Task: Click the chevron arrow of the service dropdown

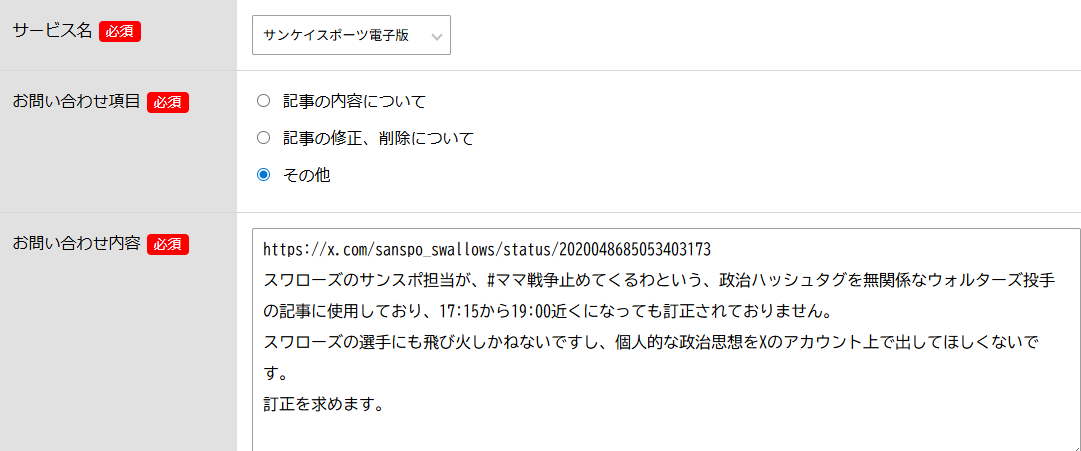Action: click(436, 36)
